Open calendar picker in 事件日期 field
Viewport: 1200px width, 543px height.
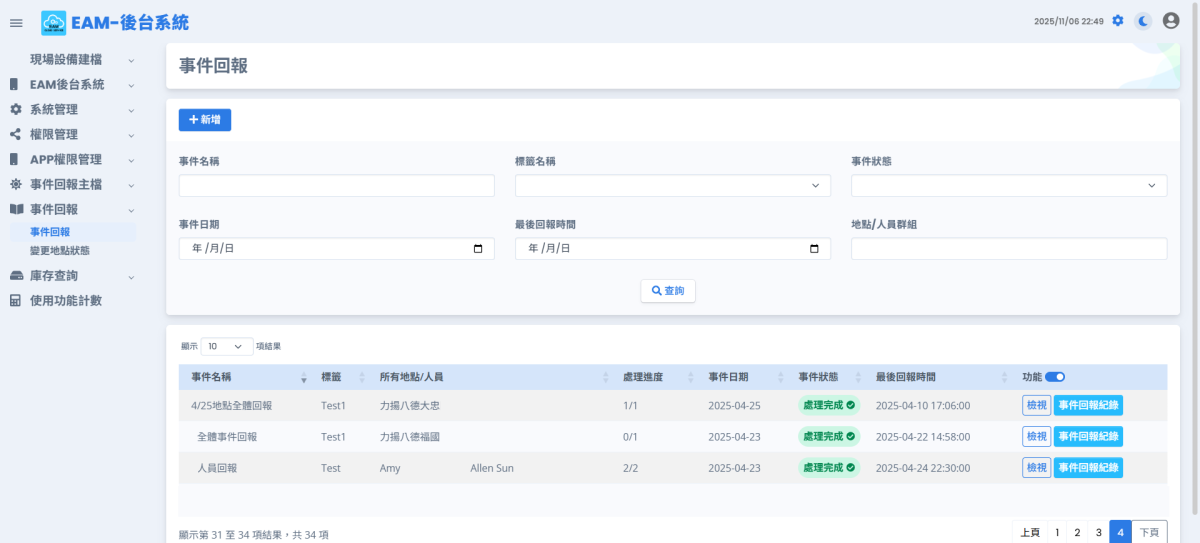tap(478, 249)
